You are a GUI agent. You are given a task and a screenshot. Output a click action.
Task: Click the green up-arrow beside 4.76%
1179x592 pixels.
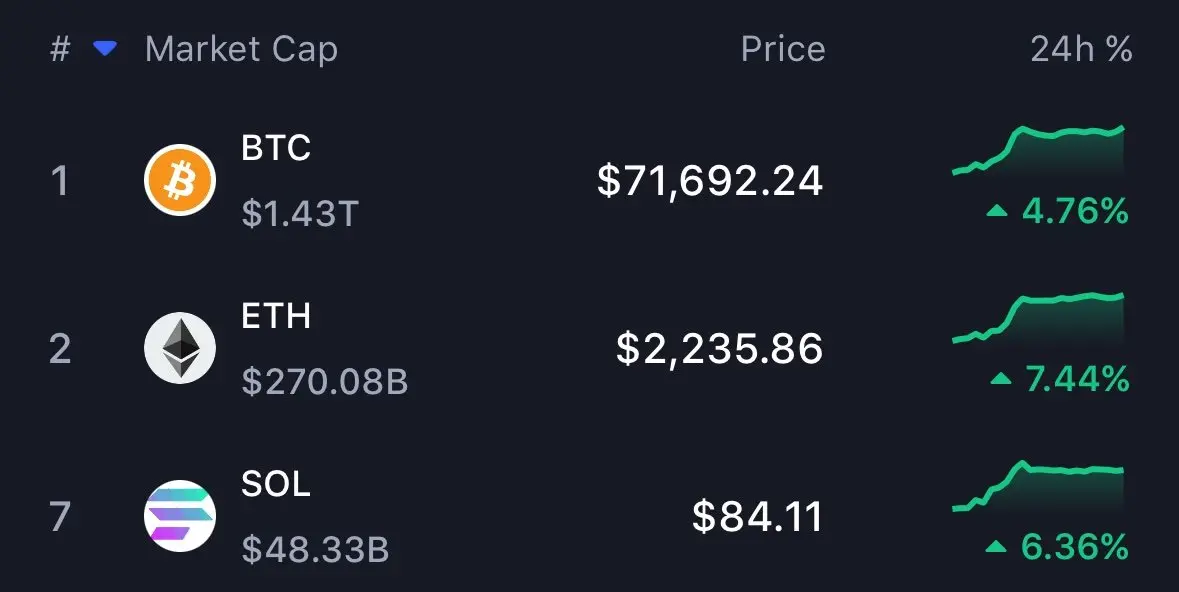click(x=997, y=211)
